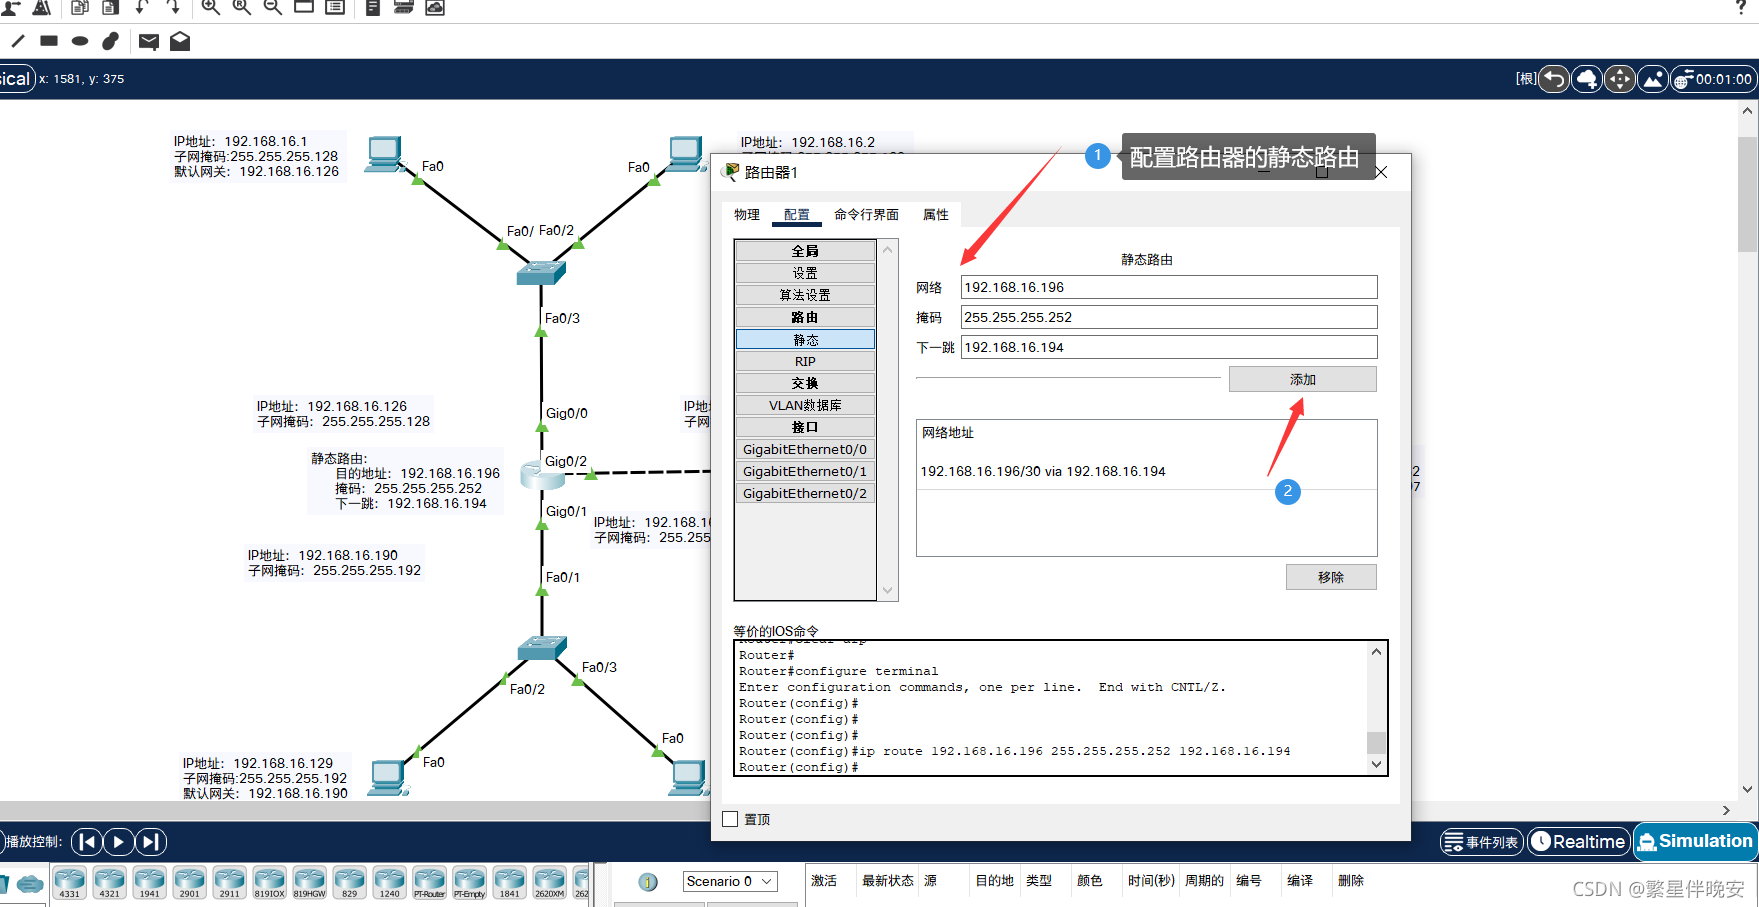Click the set background image icon
The height and width of the screenshot is (907, 1759).
coord(1653,79)
